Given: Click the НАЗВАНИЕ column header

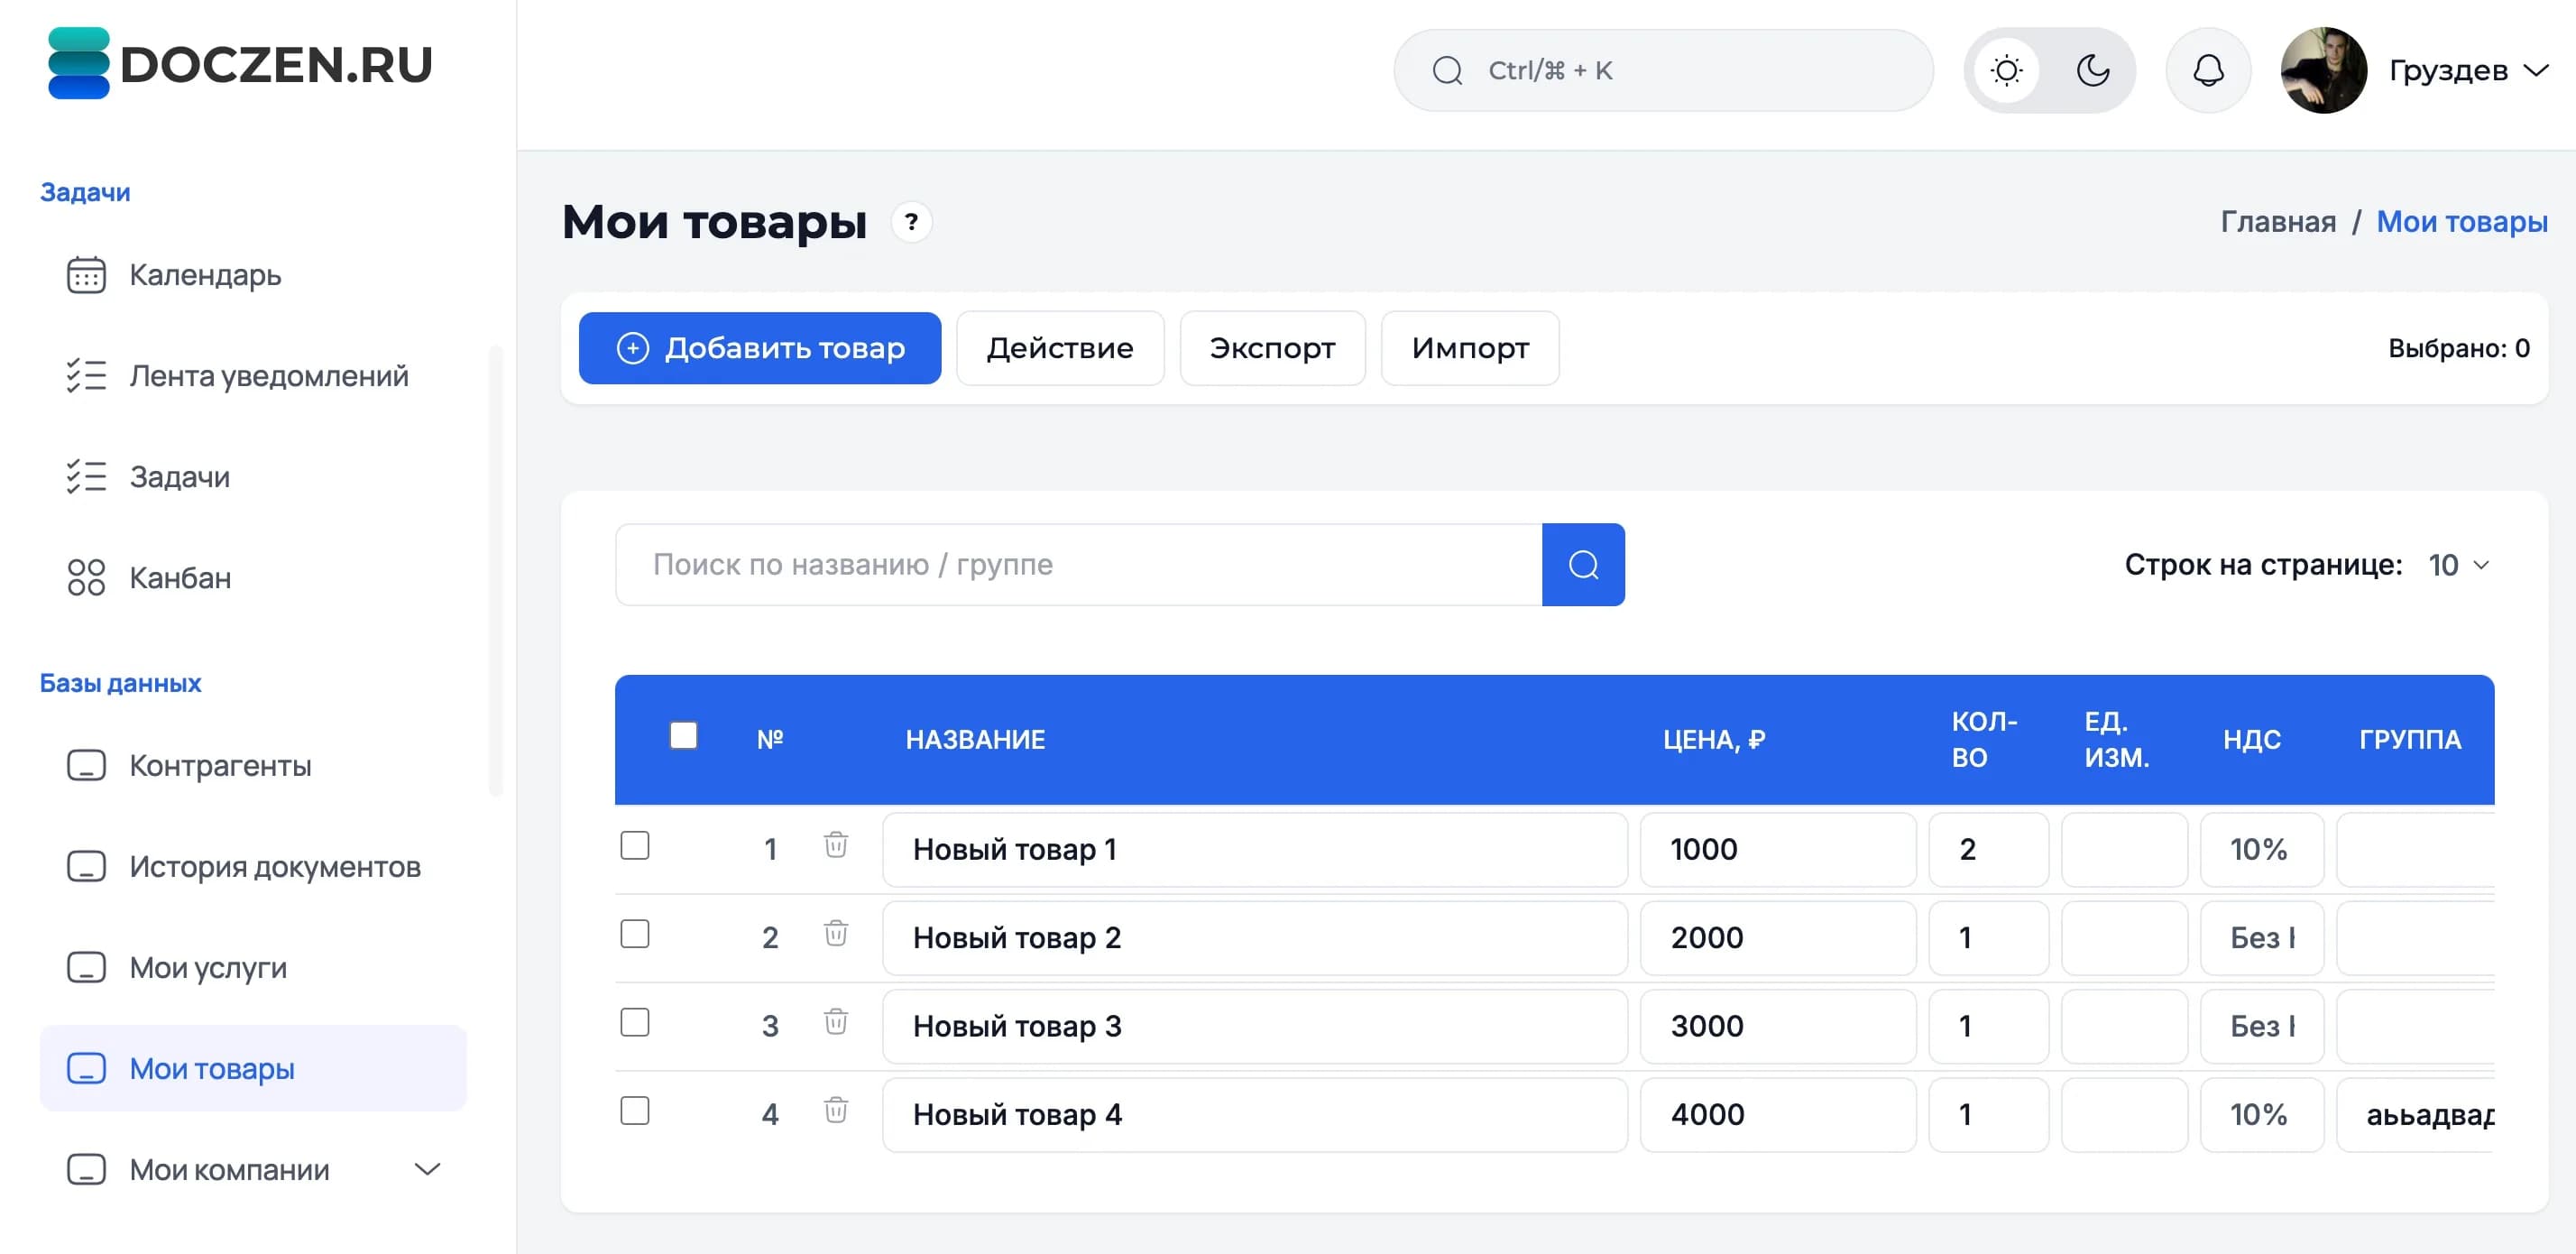Looking at the screenshot, I should 975,740.
